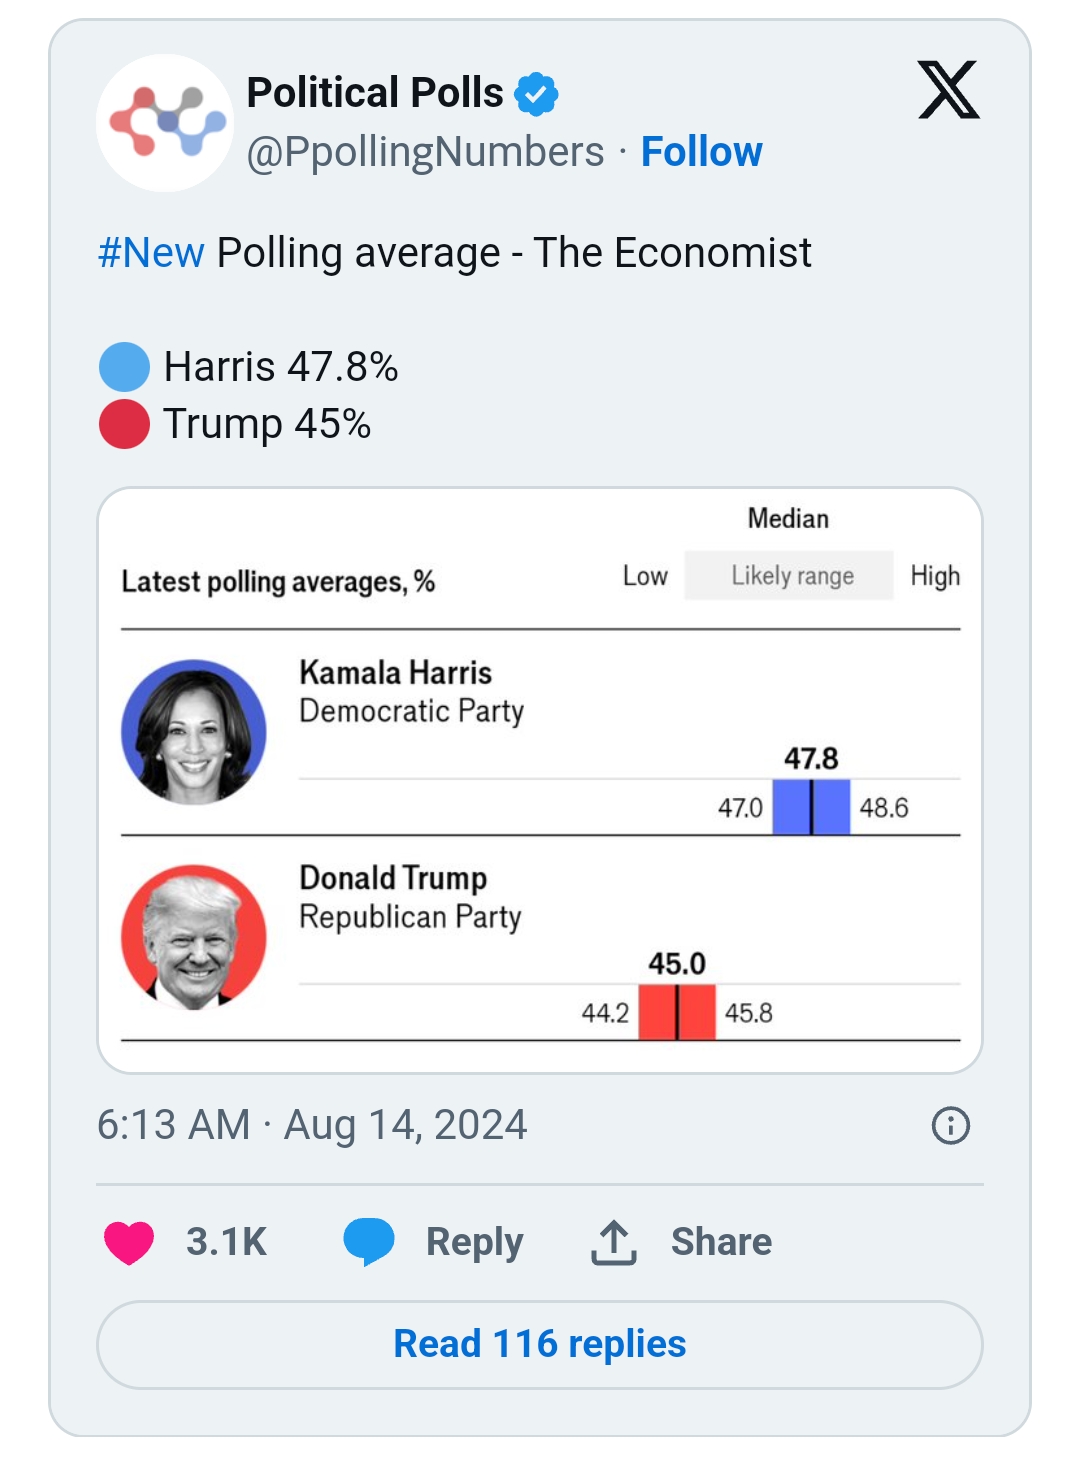Image resolution: width=1080 pixels, height=1465 pixels.
Task: Like the tweet with the heart icon
Action: [x=129, y=1242]
